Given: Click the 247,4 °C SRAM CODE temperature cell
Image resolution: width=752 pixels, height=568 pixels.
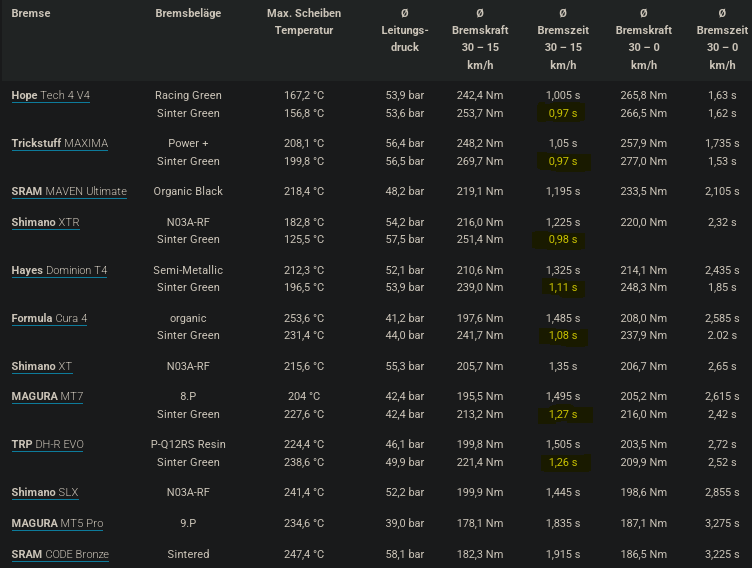Looking at the screenshot, I should 304,554.
